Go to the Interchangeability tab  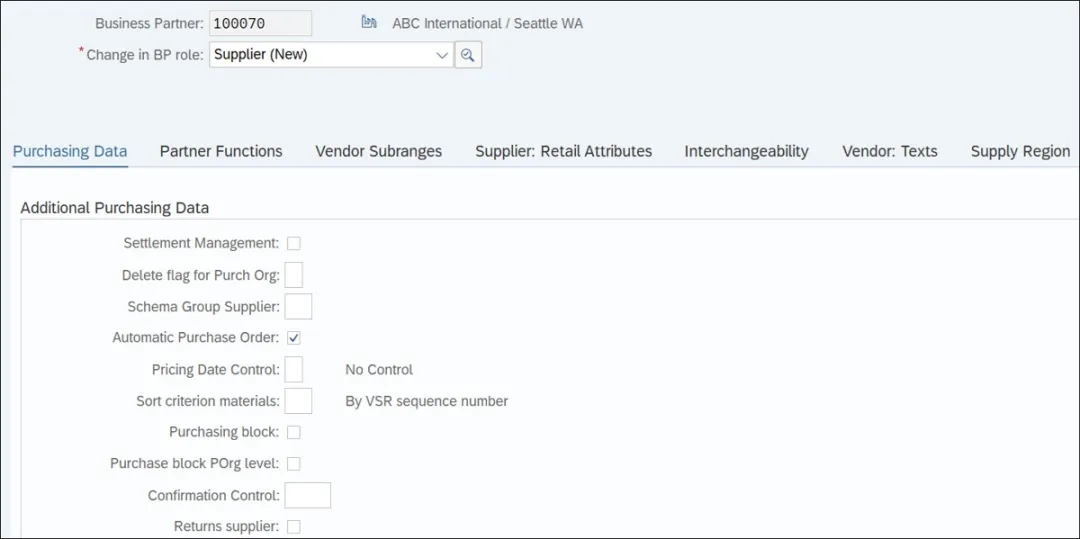coord(746,151)
